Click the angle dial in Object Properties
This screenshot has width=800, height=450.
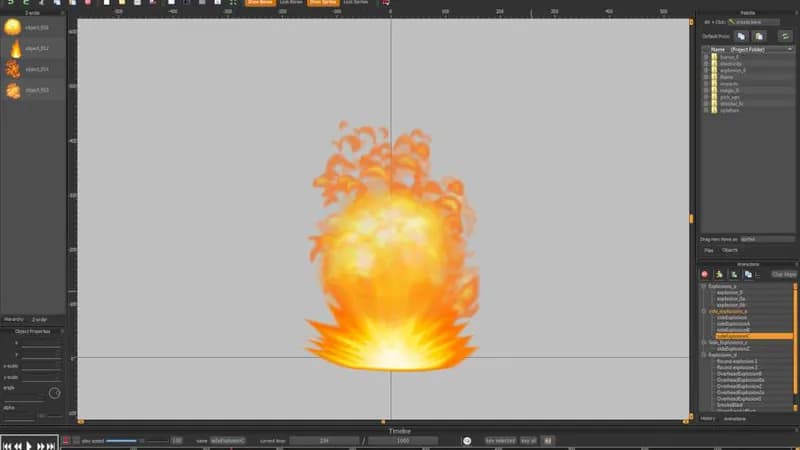[54, 393]
